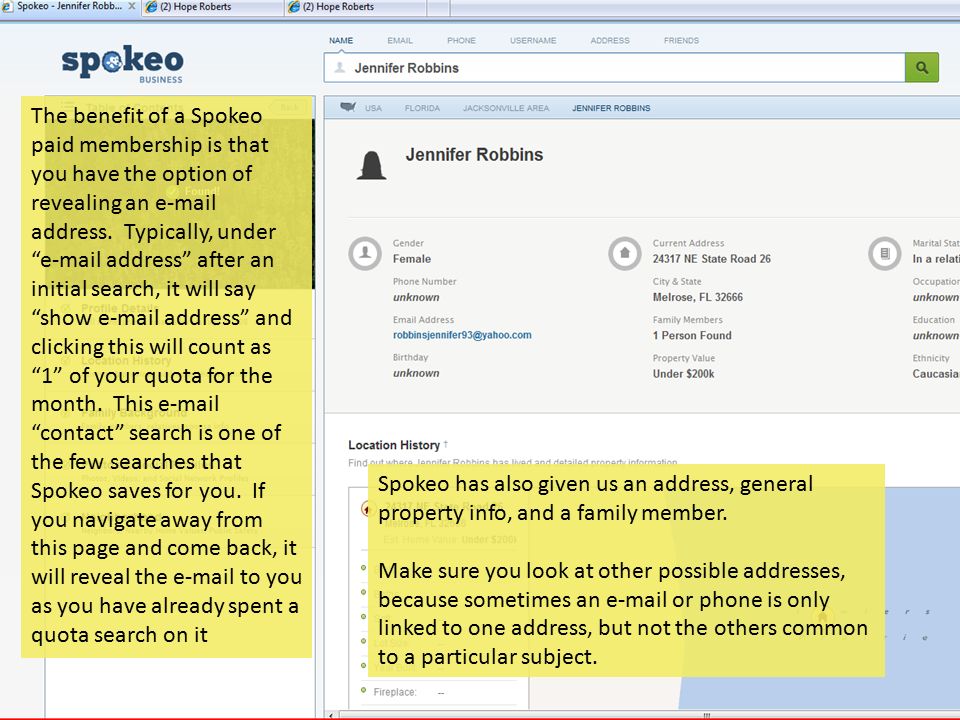960x720 pixels.
Task: Click the Location History section heading
Action: click(394, 445)
